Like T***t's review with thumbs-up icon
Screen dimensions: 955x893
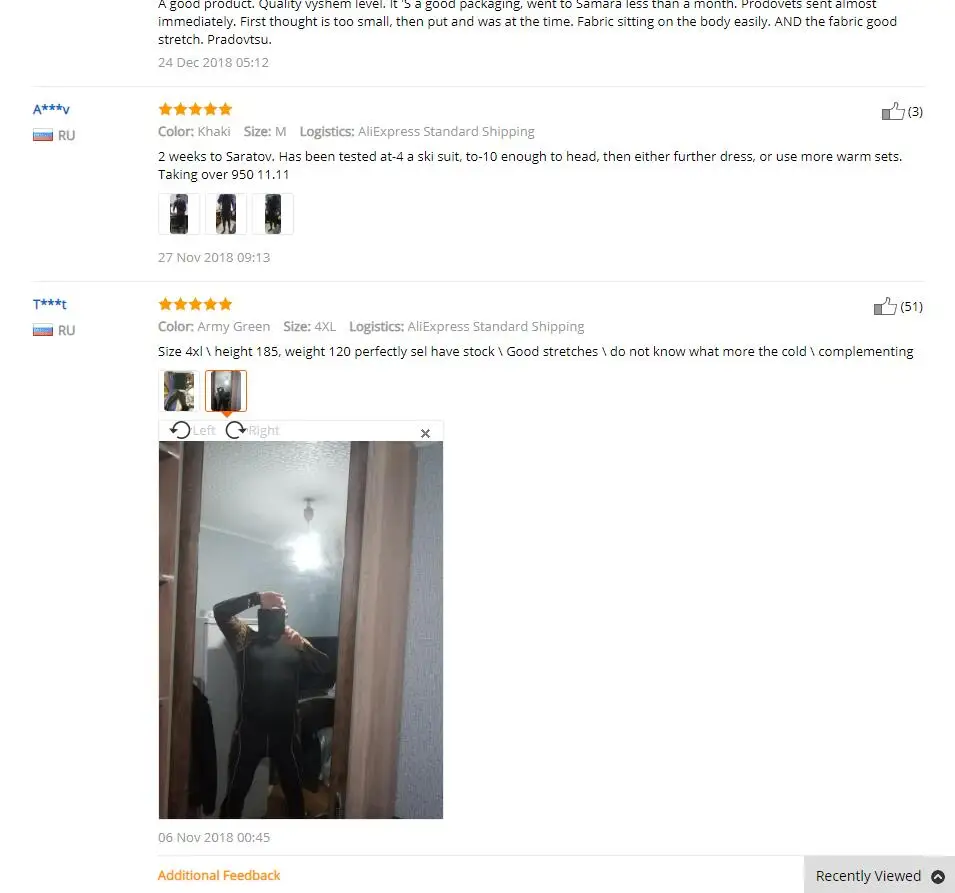[x=885, y=306]
